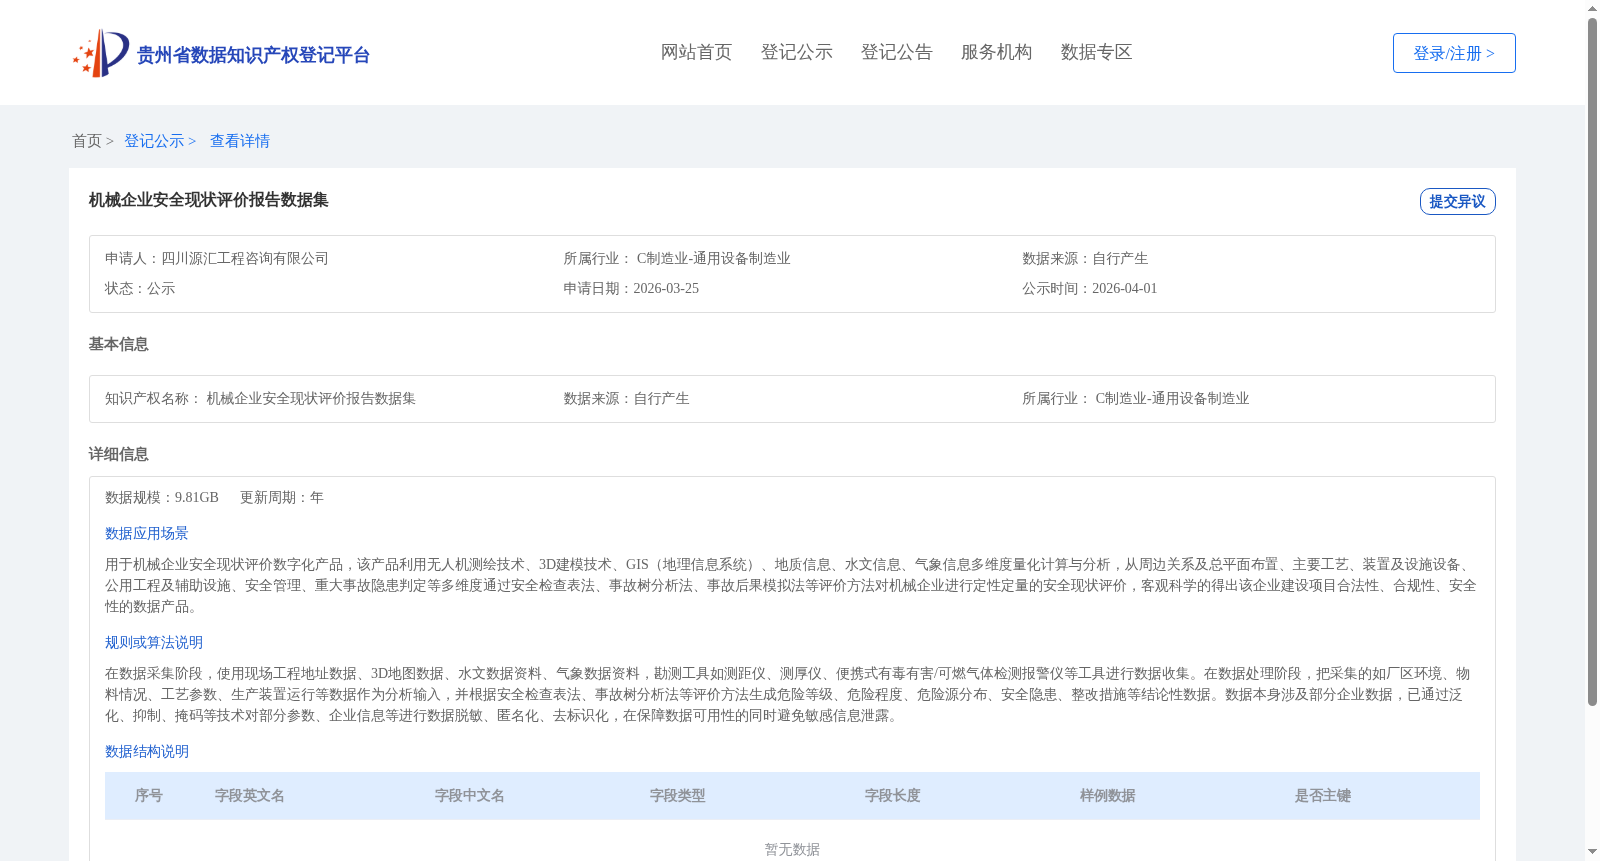The image size is (1600, 861).
Task: Click 暂无数据 empty table message
Action: coord(792,849)
